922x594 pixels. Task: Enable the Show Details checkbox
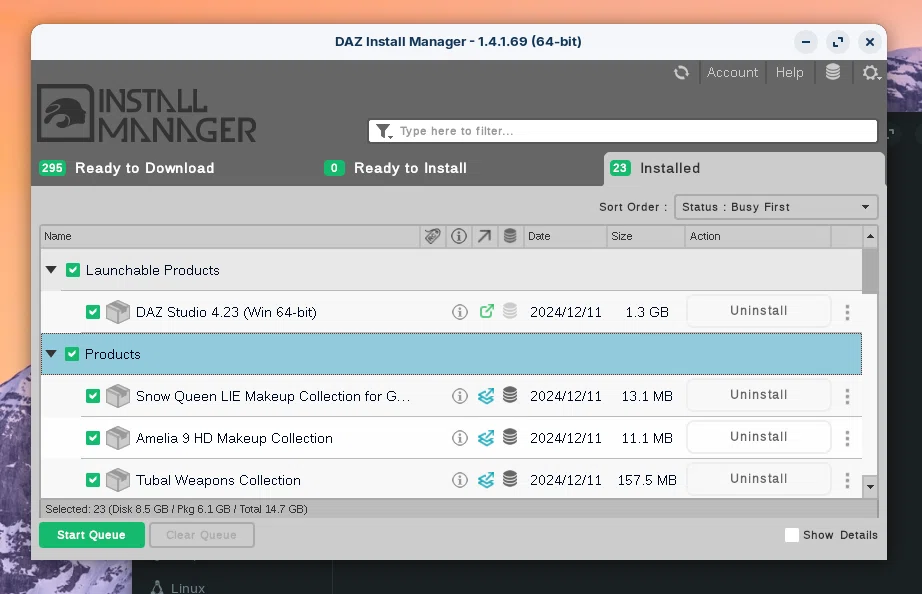(x=791, y=535)
